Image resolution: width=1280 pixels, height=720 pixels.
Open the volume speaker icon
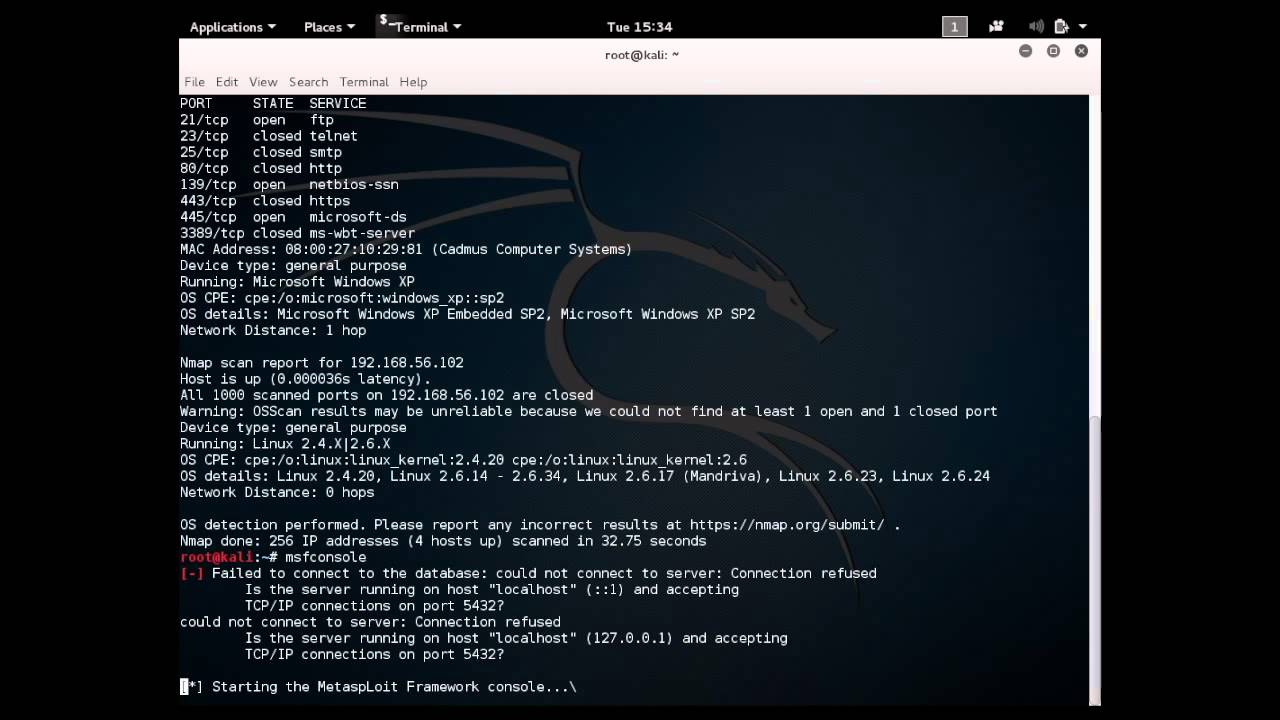1036,27
